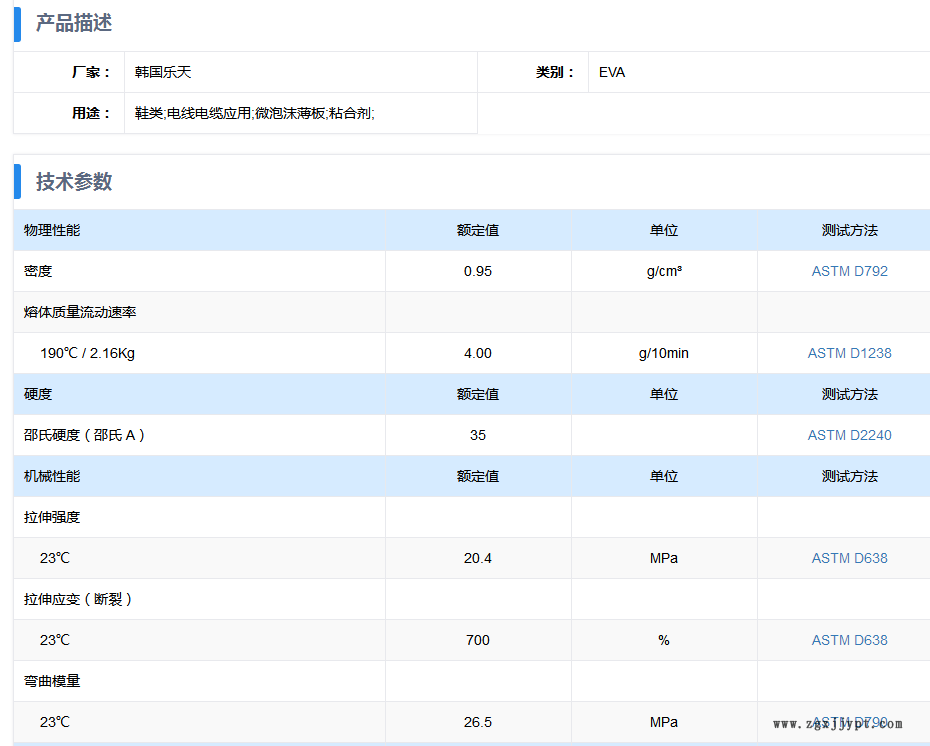Click the 硬度 section header row
This screenshot has height=746, width=930.
click(x=38, y=394)
